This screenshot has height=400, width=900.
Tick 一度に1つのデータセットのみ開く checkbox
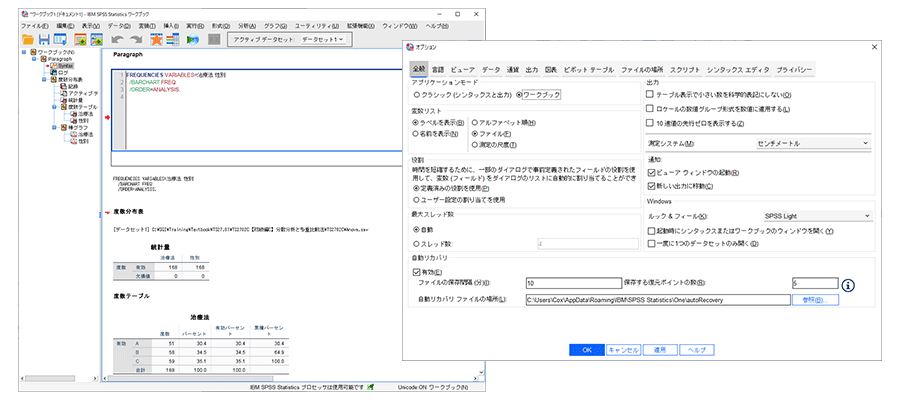pyautogui.click(x=651, y=244)
